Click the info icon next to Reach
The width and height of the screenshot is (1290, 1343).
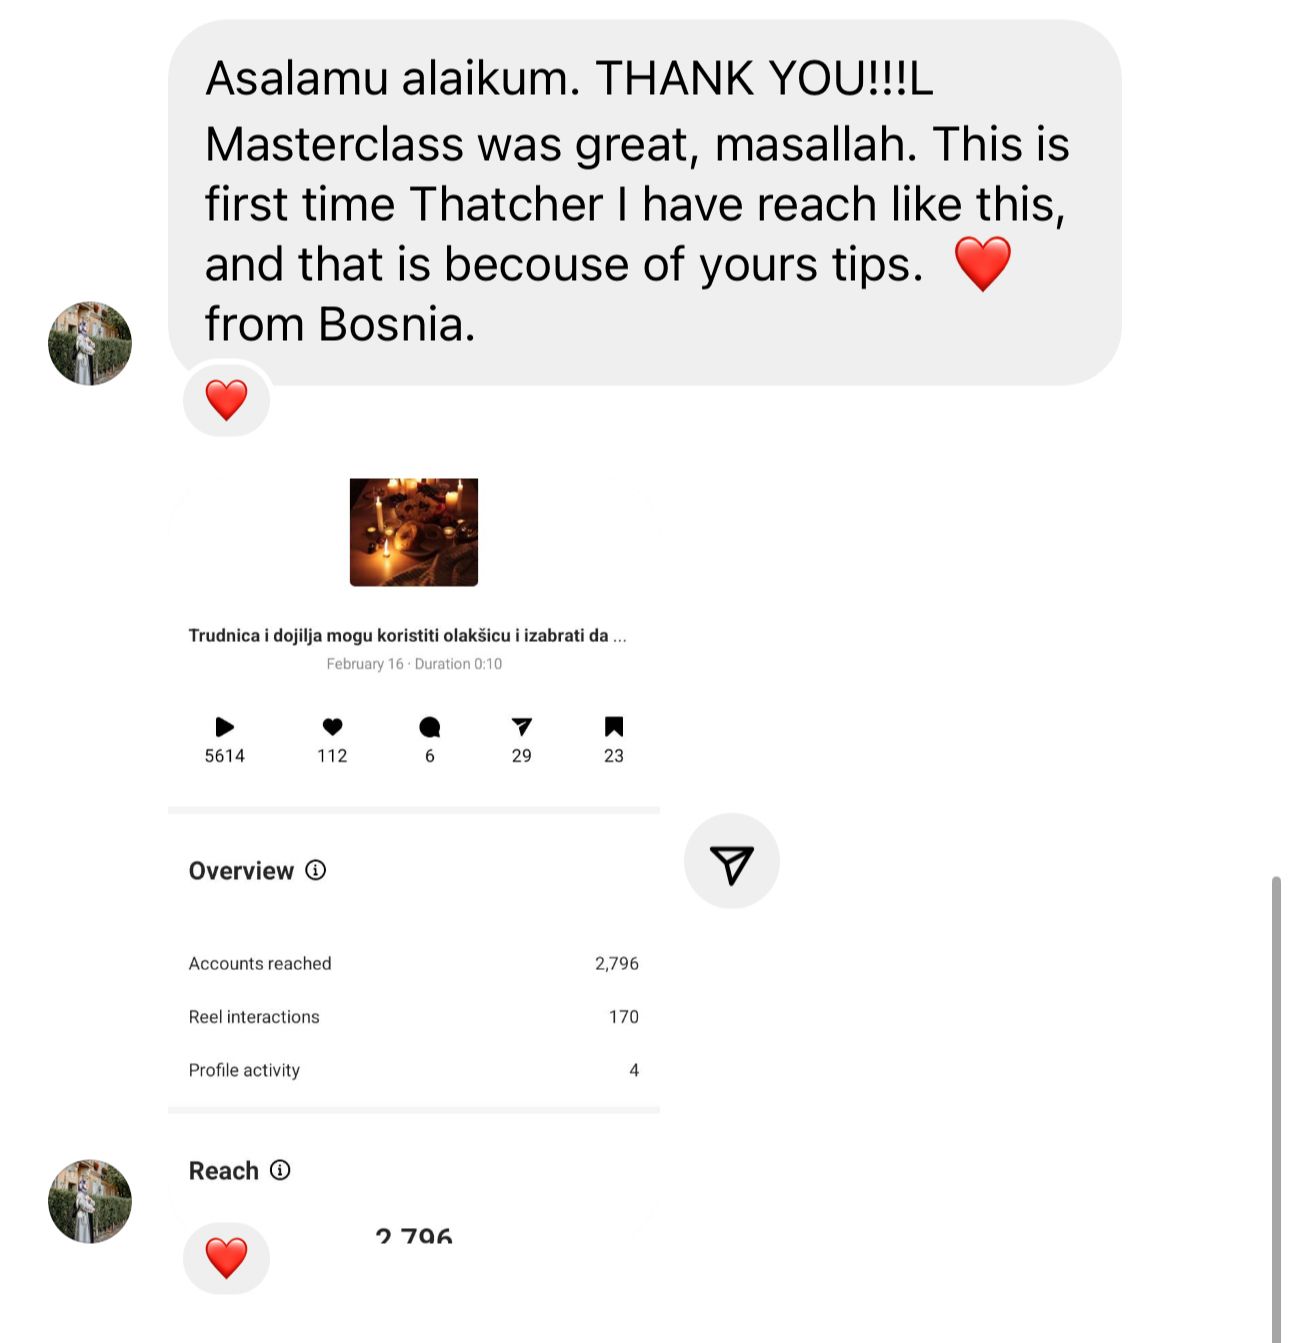point(280,1170)
